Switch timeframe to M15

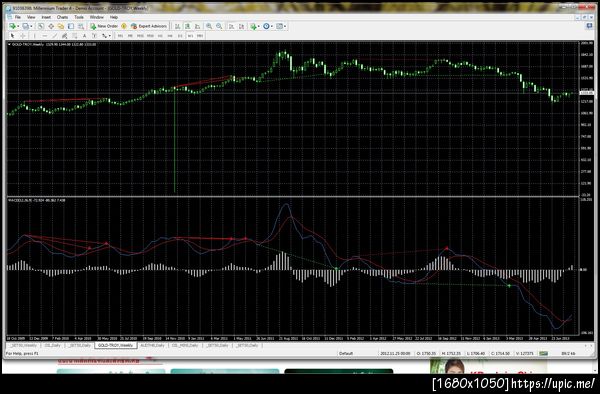pyautogui.click(x=140, y=36)
